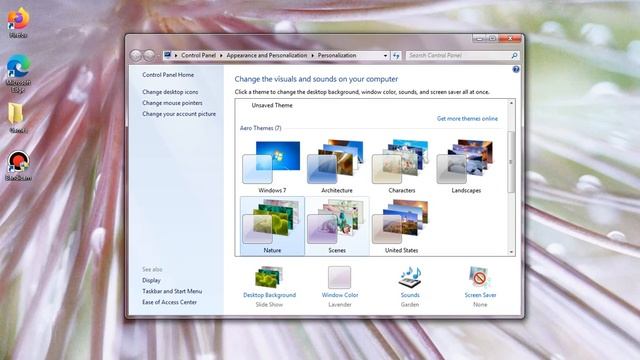
Task: Open the blue Help question mark
Action: [516, 69]
